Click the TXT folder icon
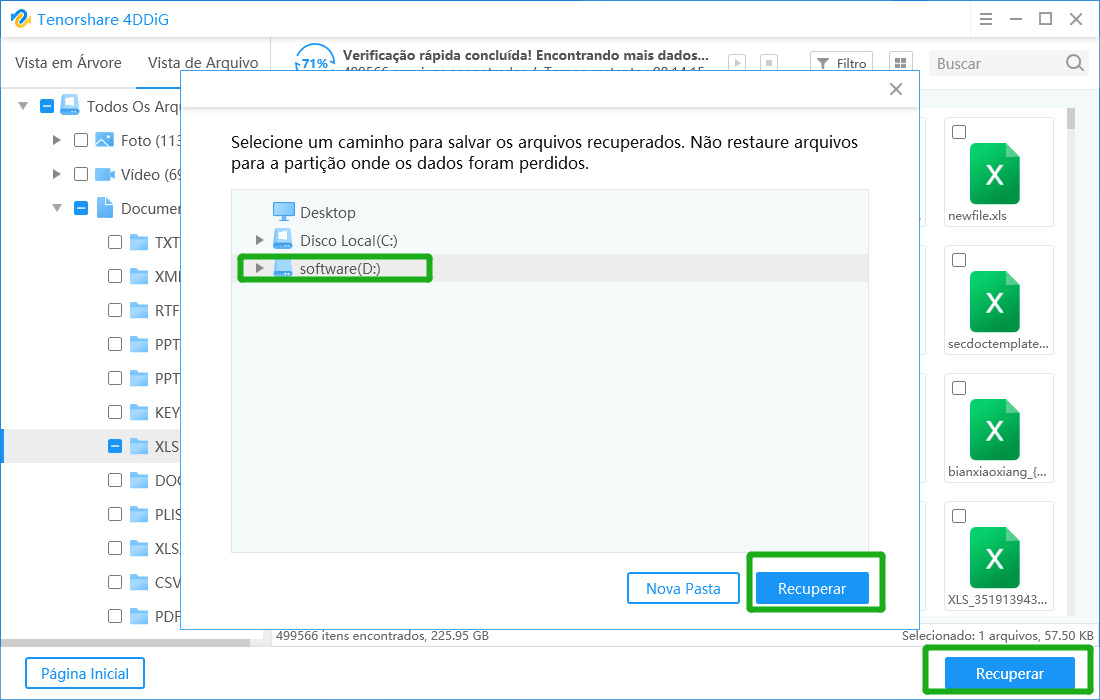This screenshot has width=1100, height=700. pyautogui.click(x=139, y=242)
